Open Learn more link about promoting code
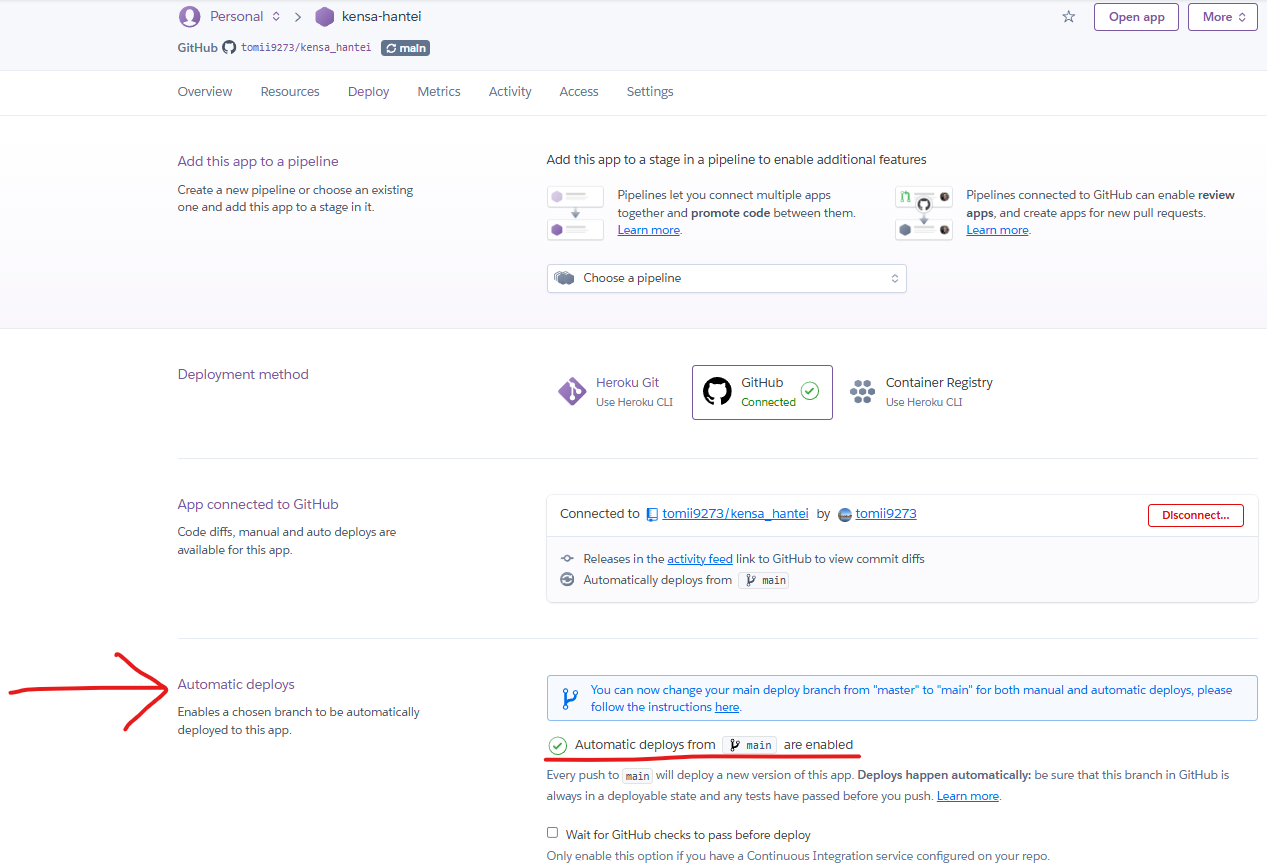Screen dimensions: 1267x868 649,230
